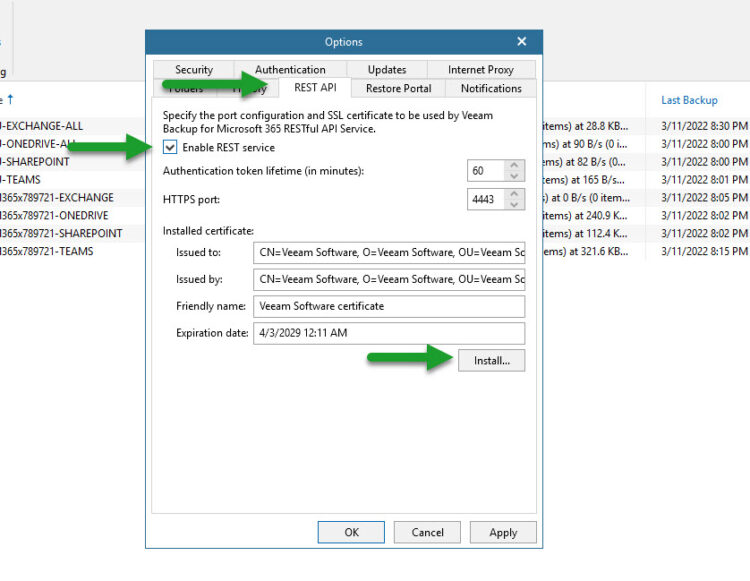
Task: Click the Issued to certificate field
Action: coord(389,252)
